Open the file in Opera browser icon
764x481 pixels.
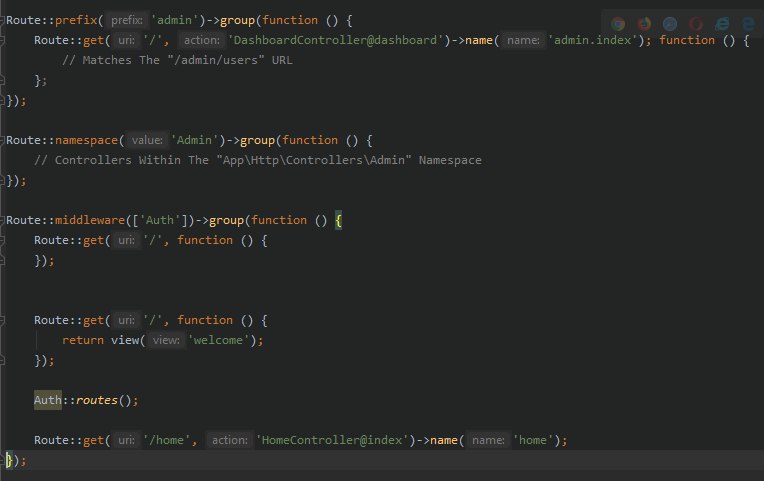pos(696,24)
